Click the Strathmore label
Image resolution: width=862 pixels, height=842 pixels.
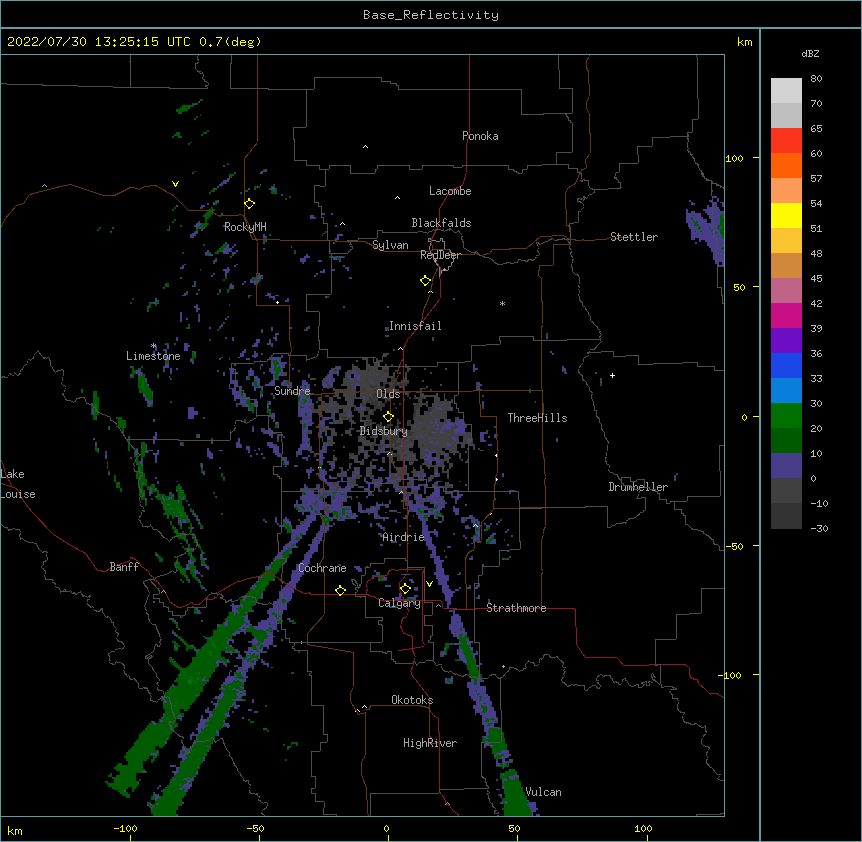pos(516,608)
